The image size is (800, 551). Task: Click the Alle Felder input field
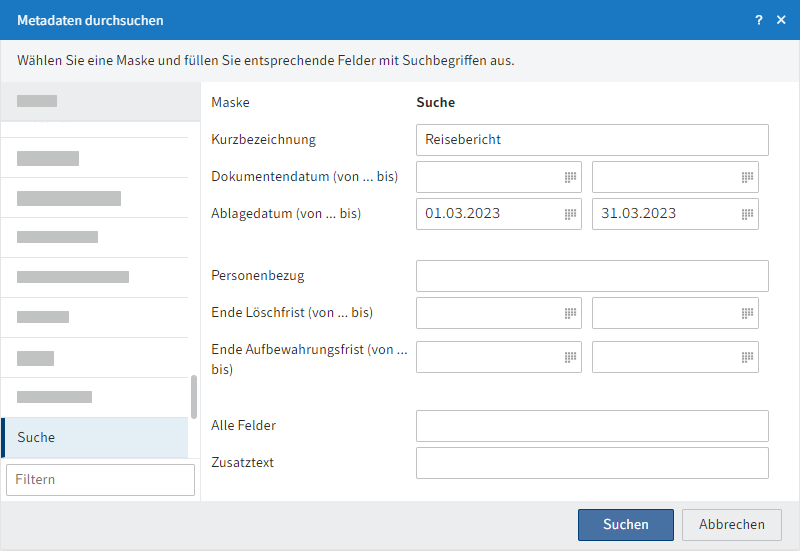592,426
